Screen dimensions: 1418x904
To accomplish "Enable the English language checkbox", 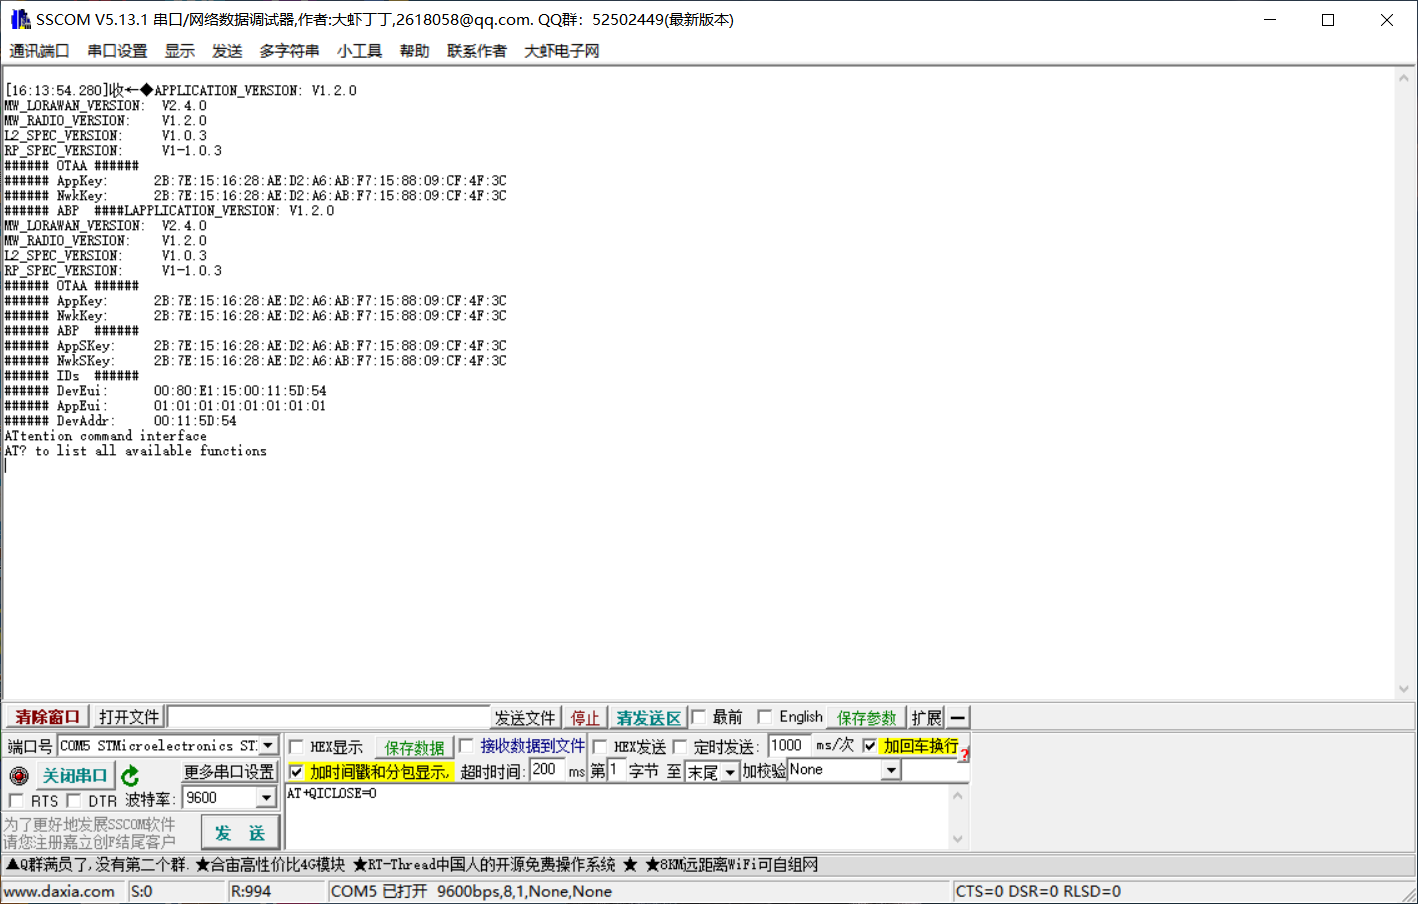I will [x=765, y=717].
